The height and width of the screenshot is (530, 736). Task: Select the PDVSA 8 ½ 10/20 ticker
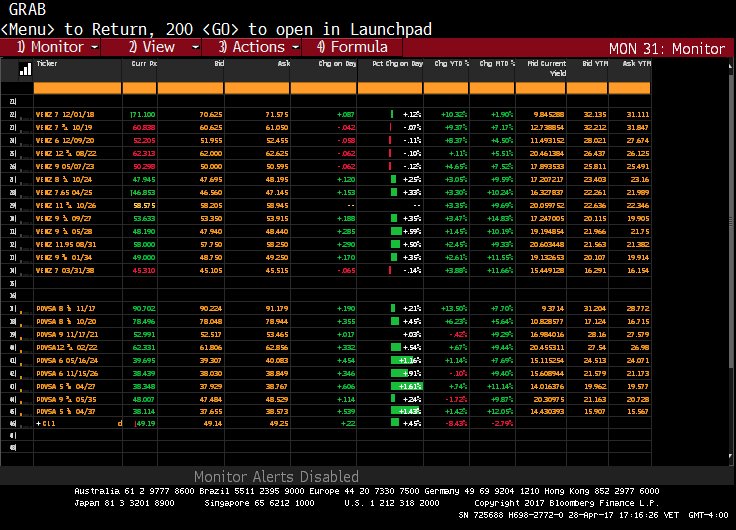pyautogui.click(x=66, y=322)
